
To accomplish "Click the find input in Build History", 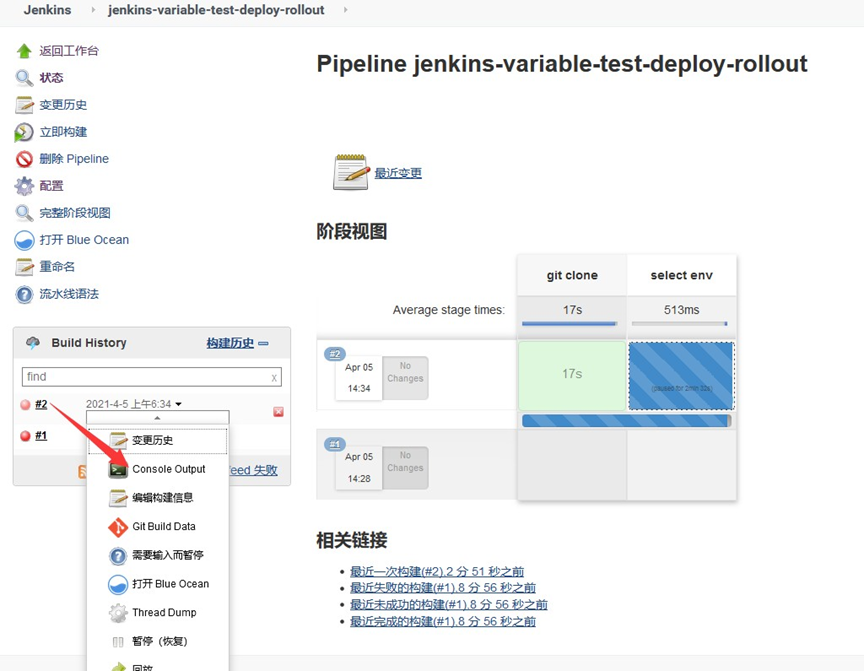I will point(146,377).
